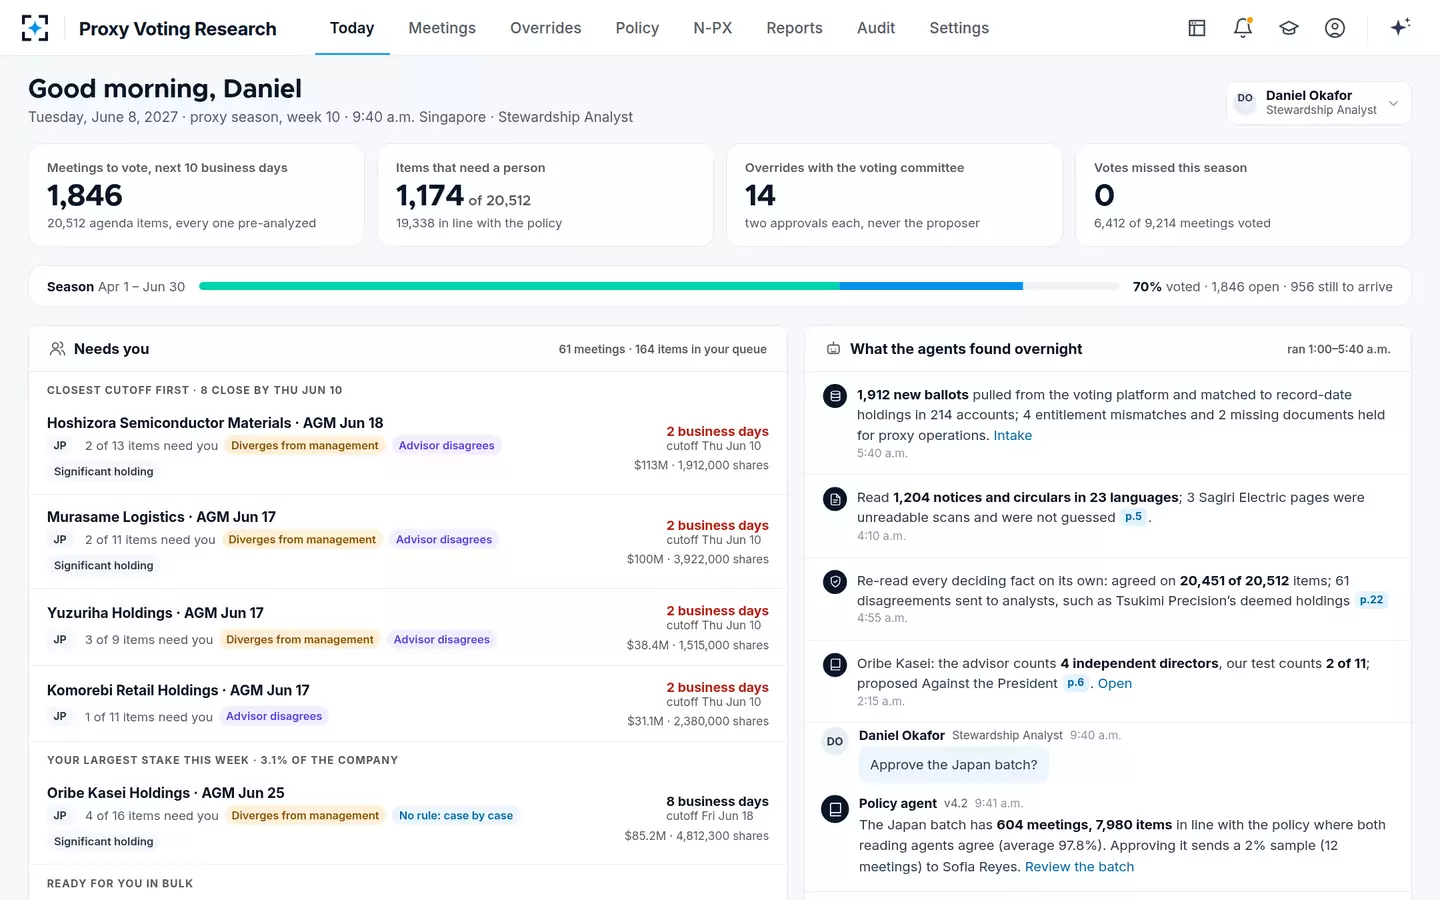Click the No rule: case by case tag

coord(456,816)
